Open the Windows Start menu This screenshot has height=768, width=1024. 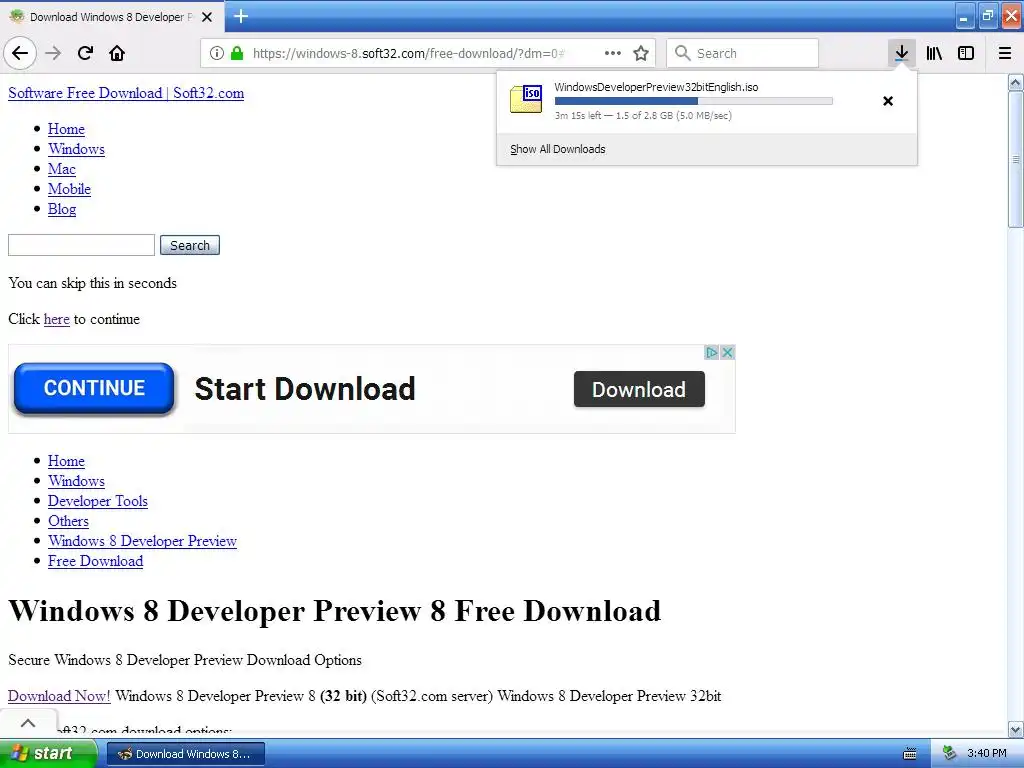pos(47,753)
